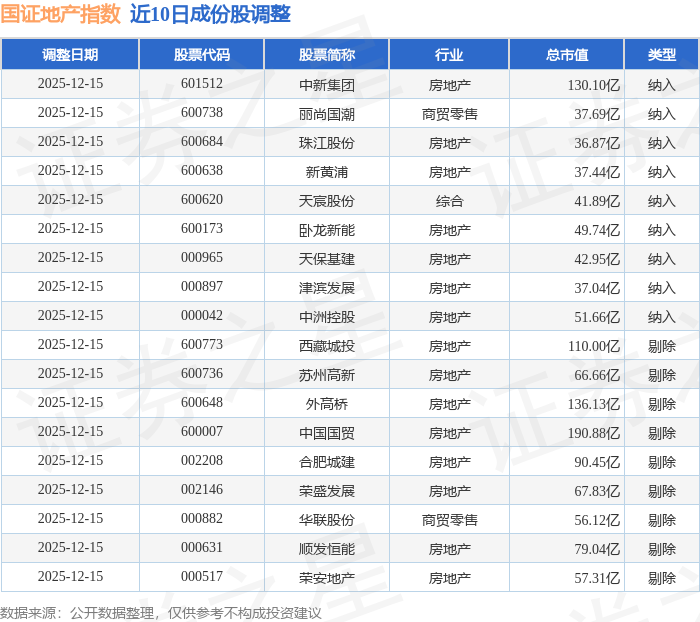This screenshot has width=700, height=622.
Task: Click stock name 珠江股份
Action: coord(327,143)
